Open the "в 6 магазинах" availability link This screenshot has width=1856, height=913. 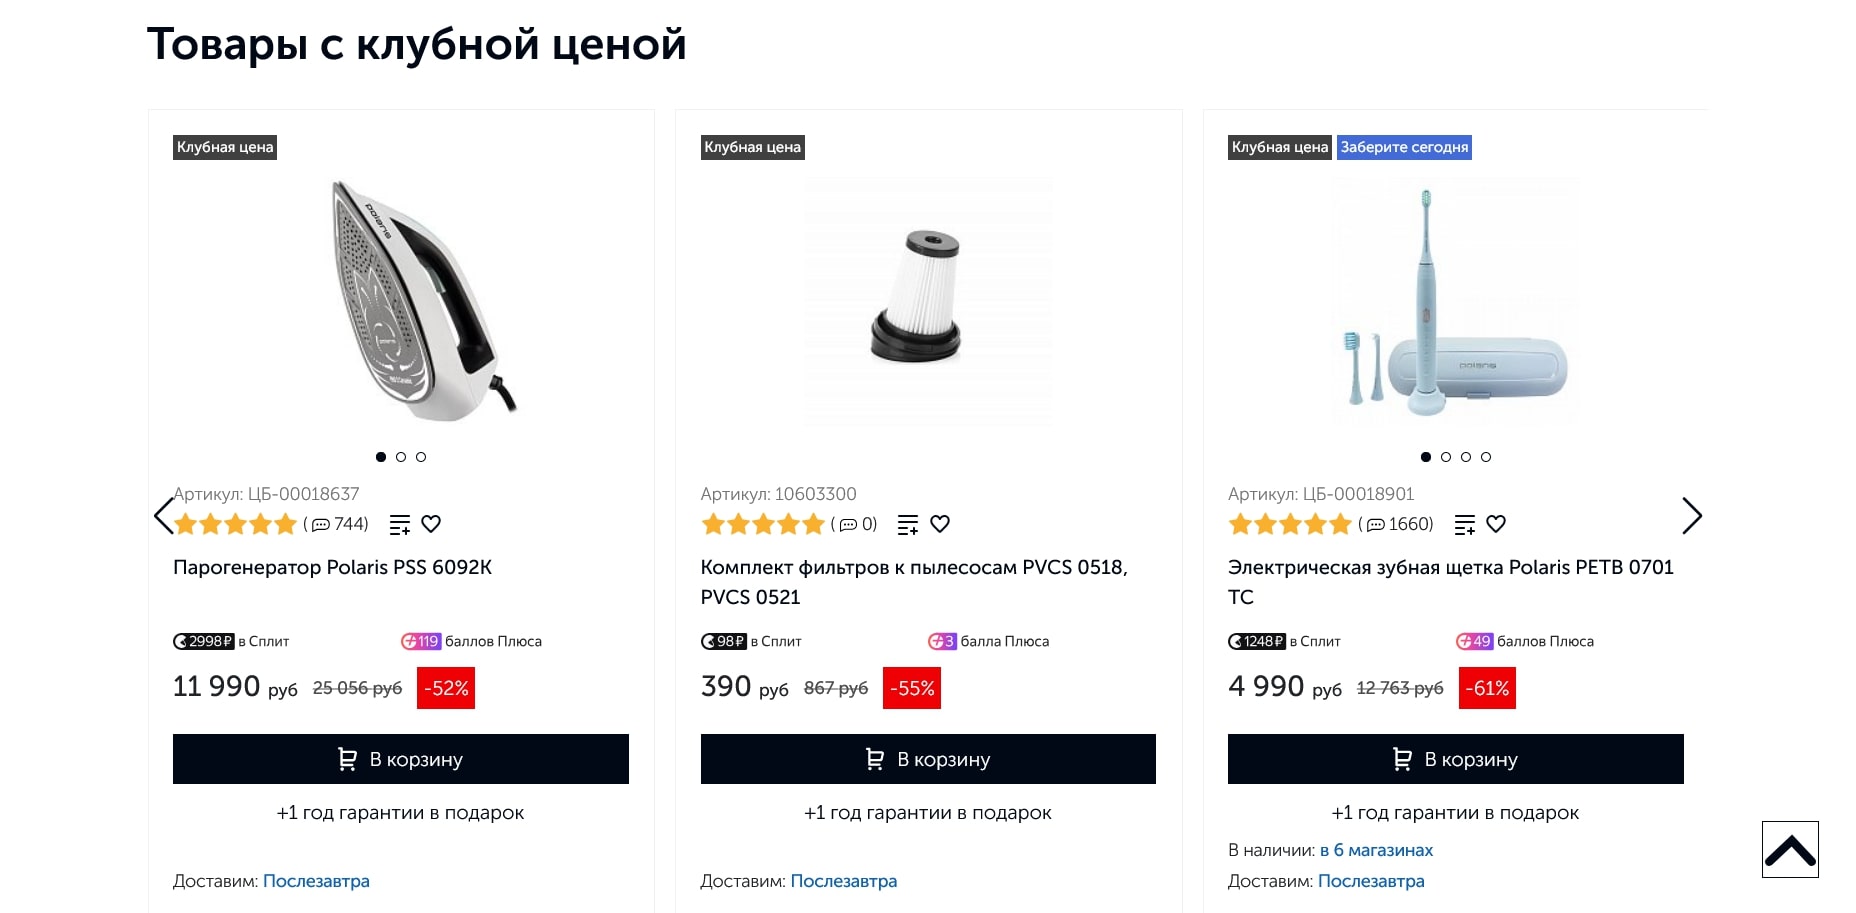[1376, 850]
